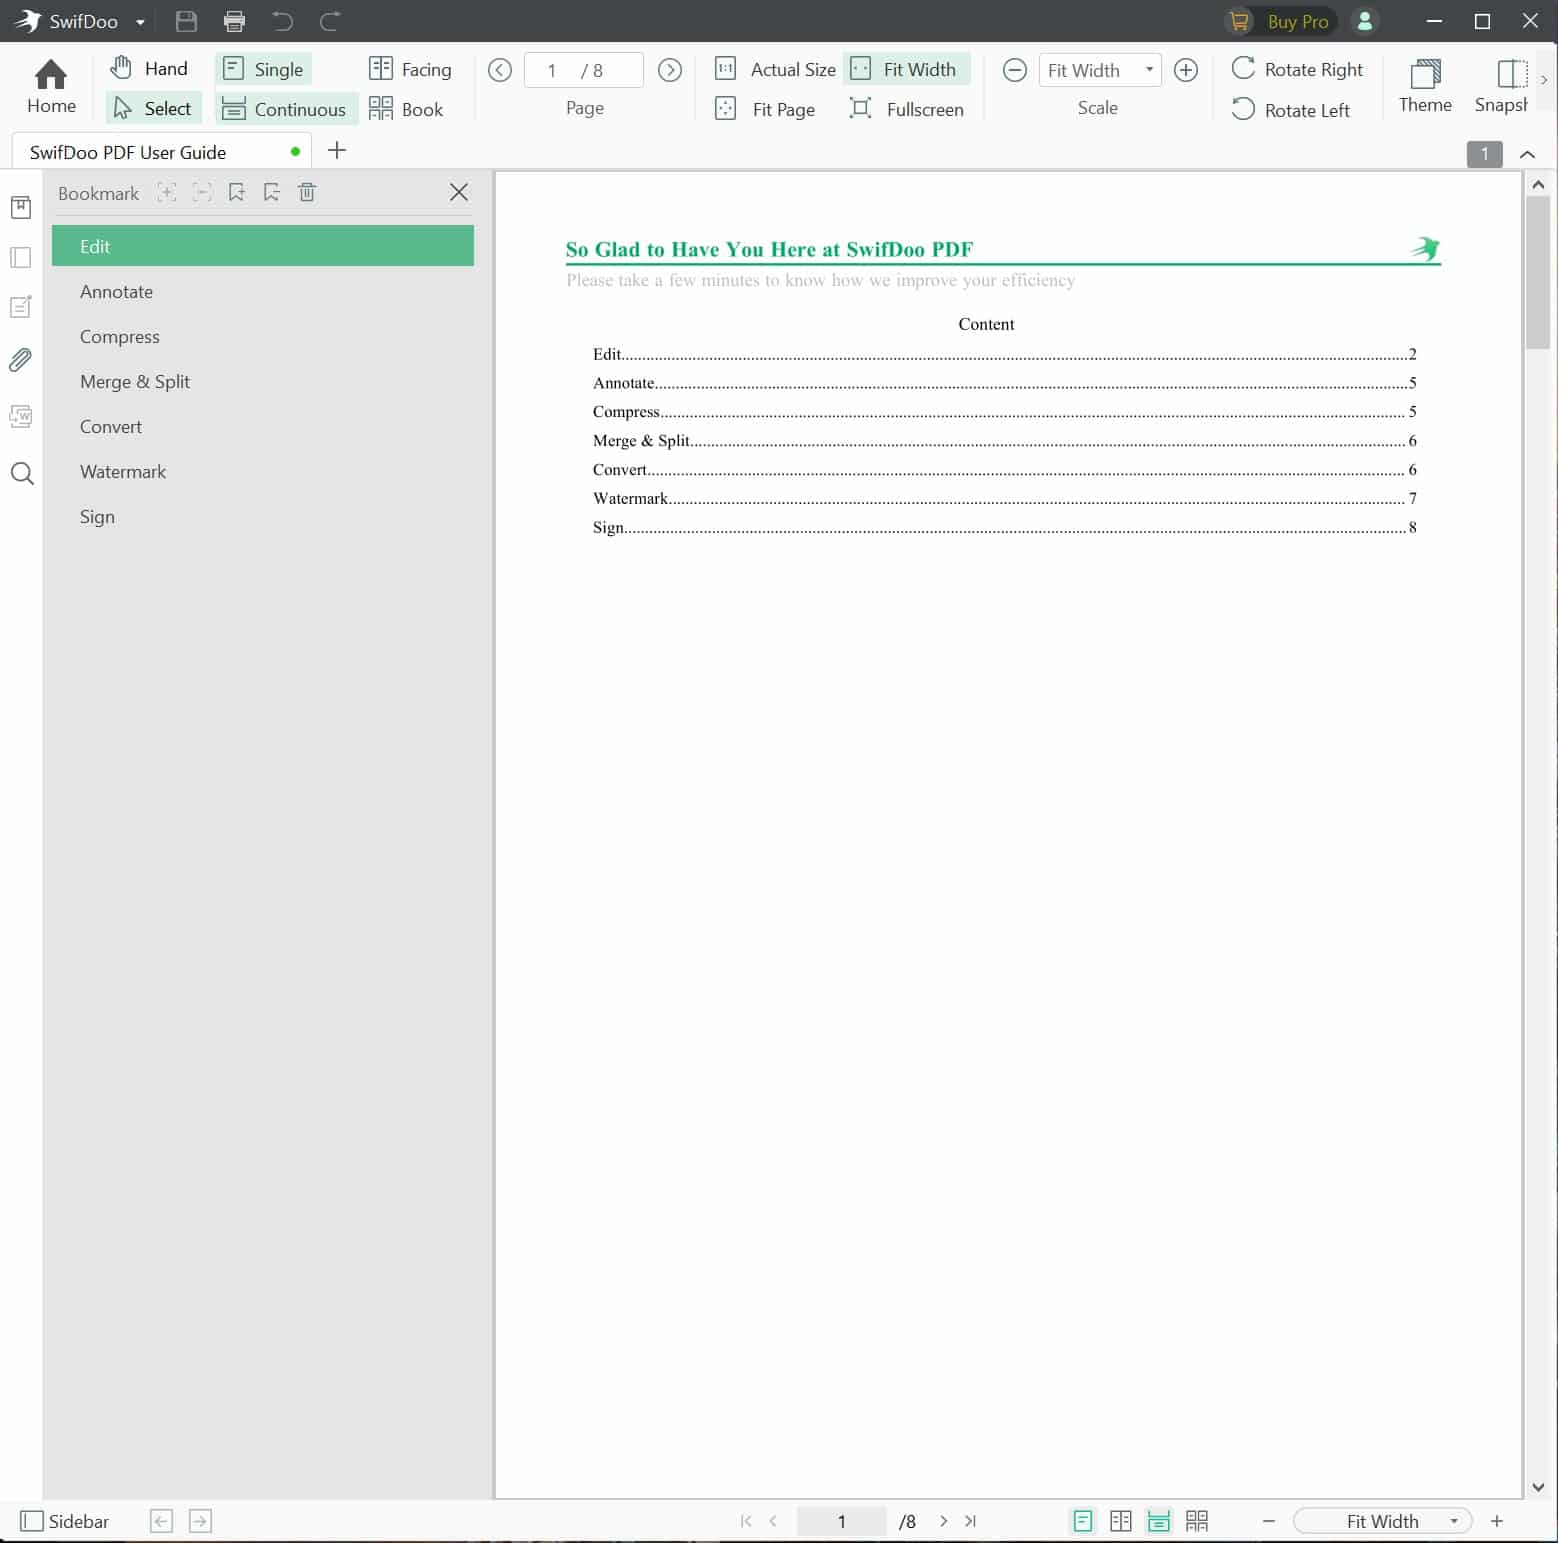Close the Bookmark panel

(x=459, y=192)
